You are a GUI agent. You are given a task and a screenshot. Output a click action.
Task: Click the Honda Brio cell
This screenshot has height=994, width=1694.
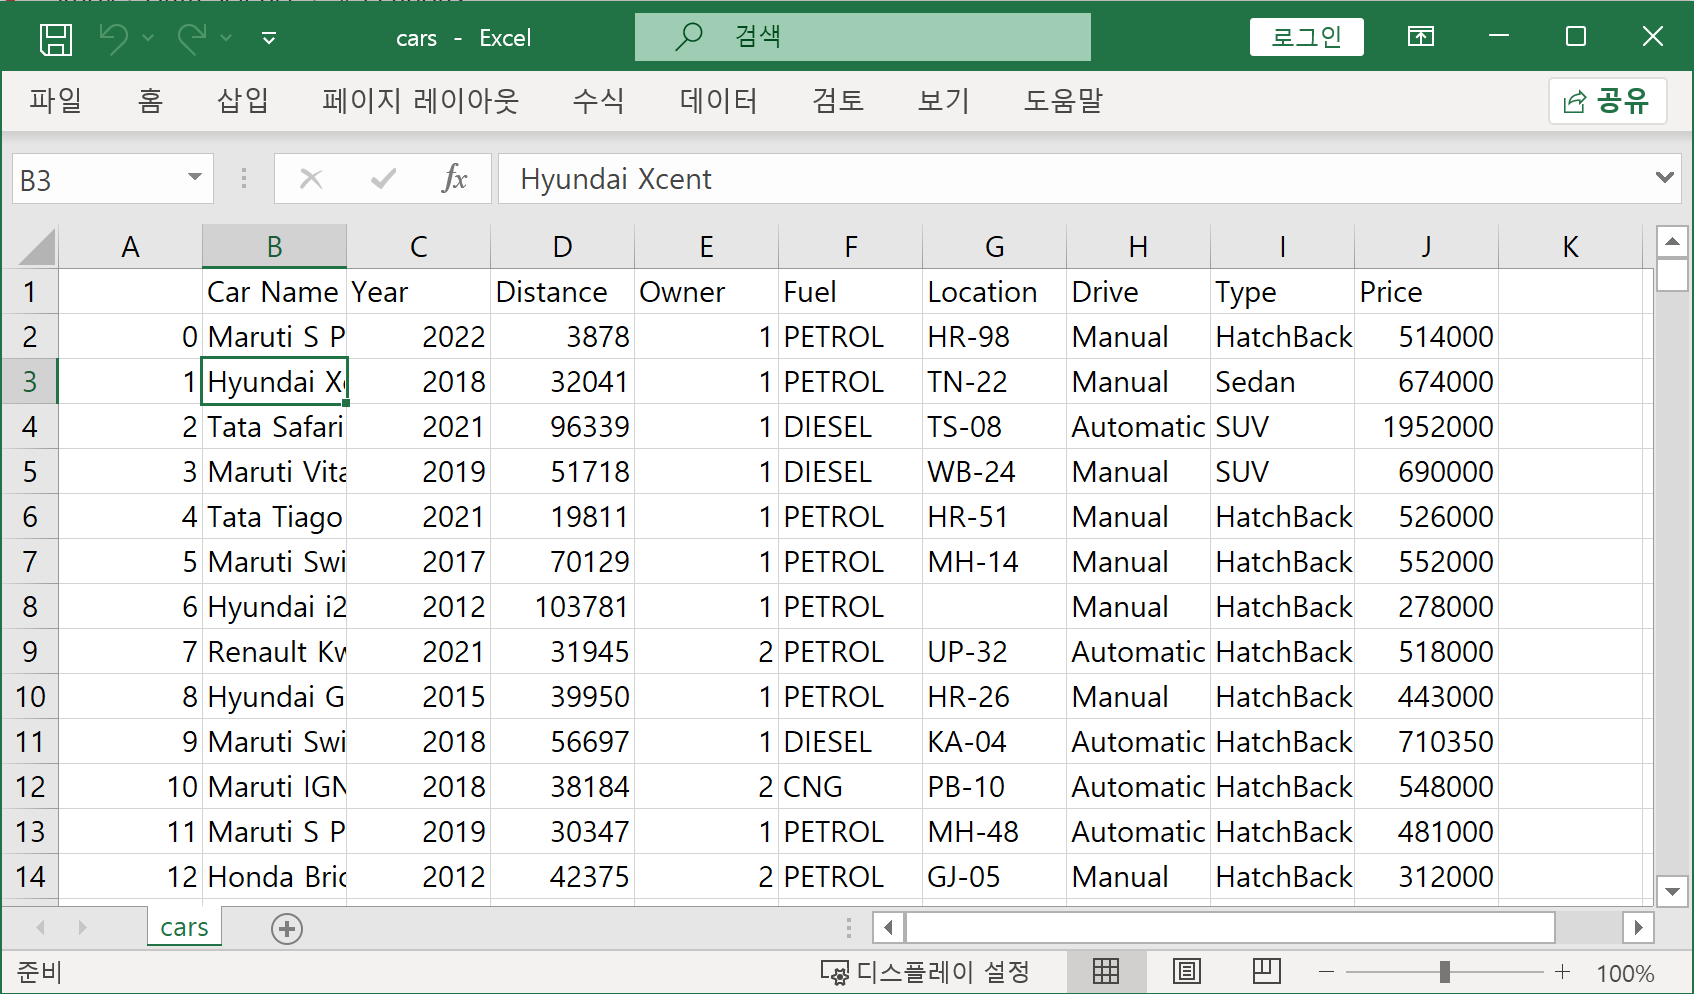(x=274, y=876)
